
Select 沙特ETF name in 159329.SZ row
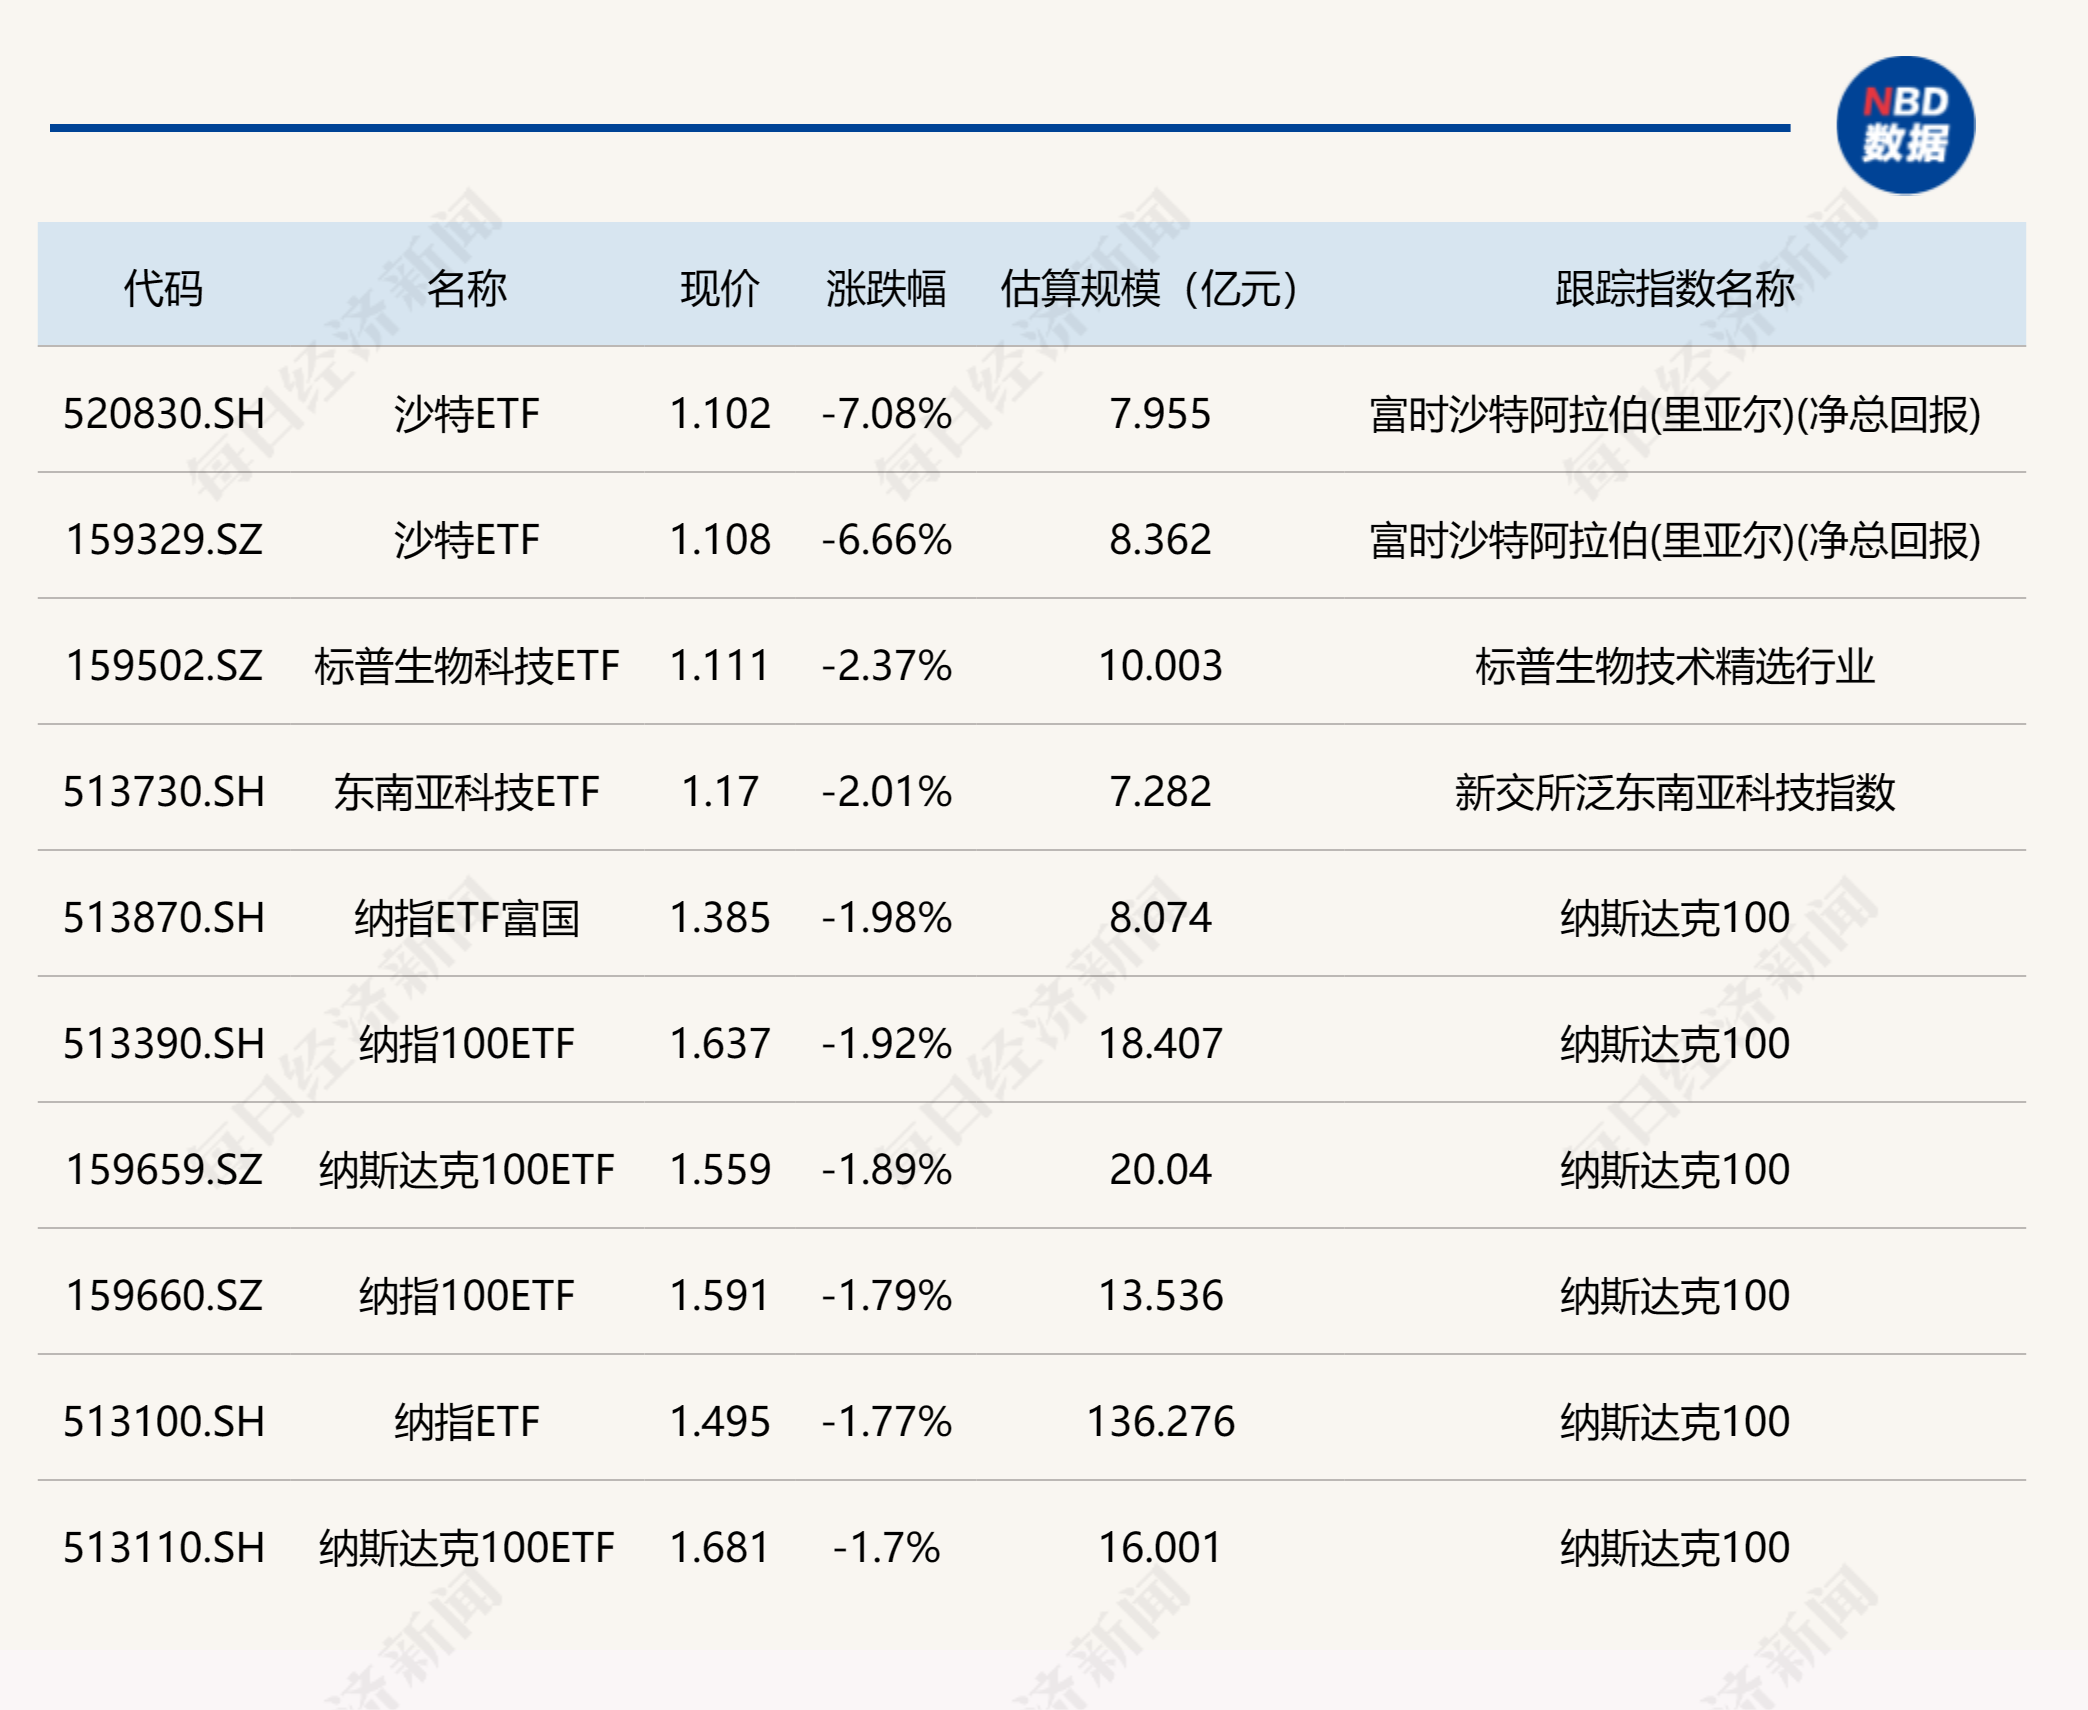(x=467, y=540)
